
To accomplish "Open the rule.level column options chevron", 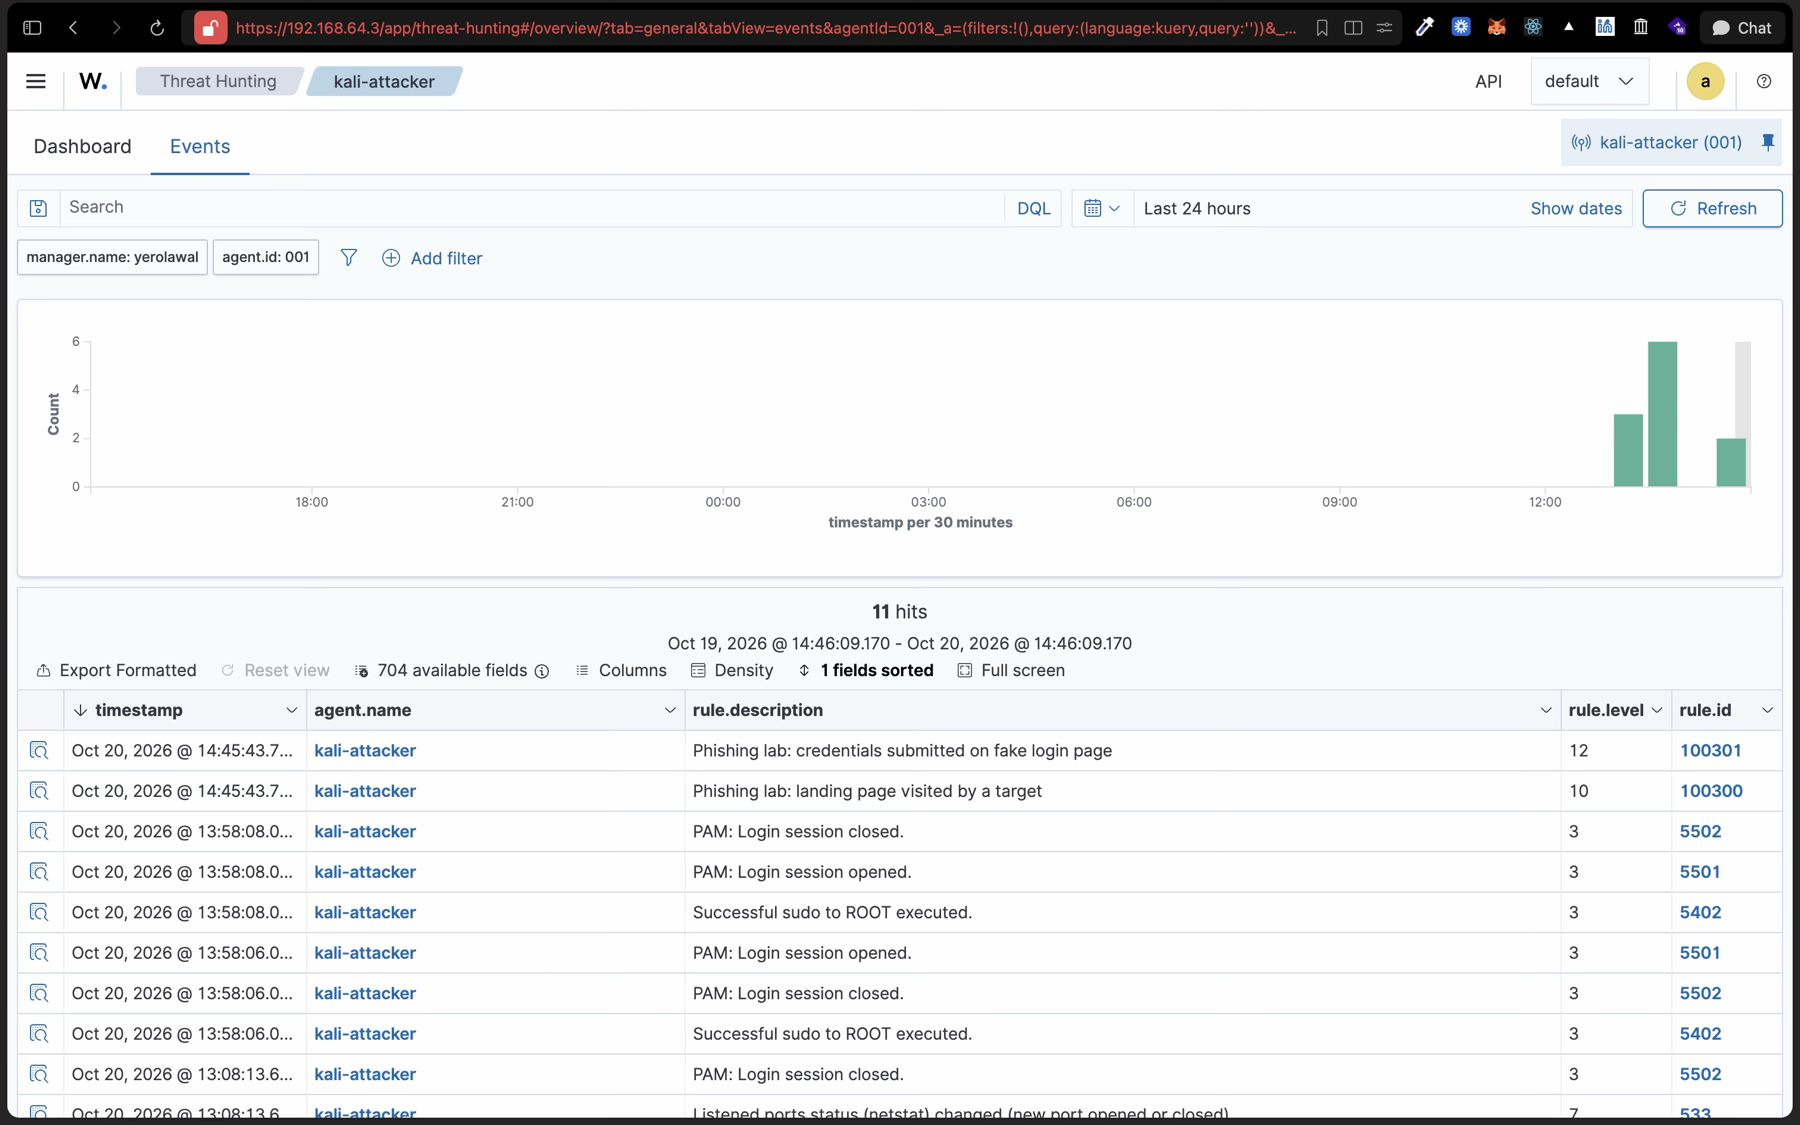I will point(1656,710).
